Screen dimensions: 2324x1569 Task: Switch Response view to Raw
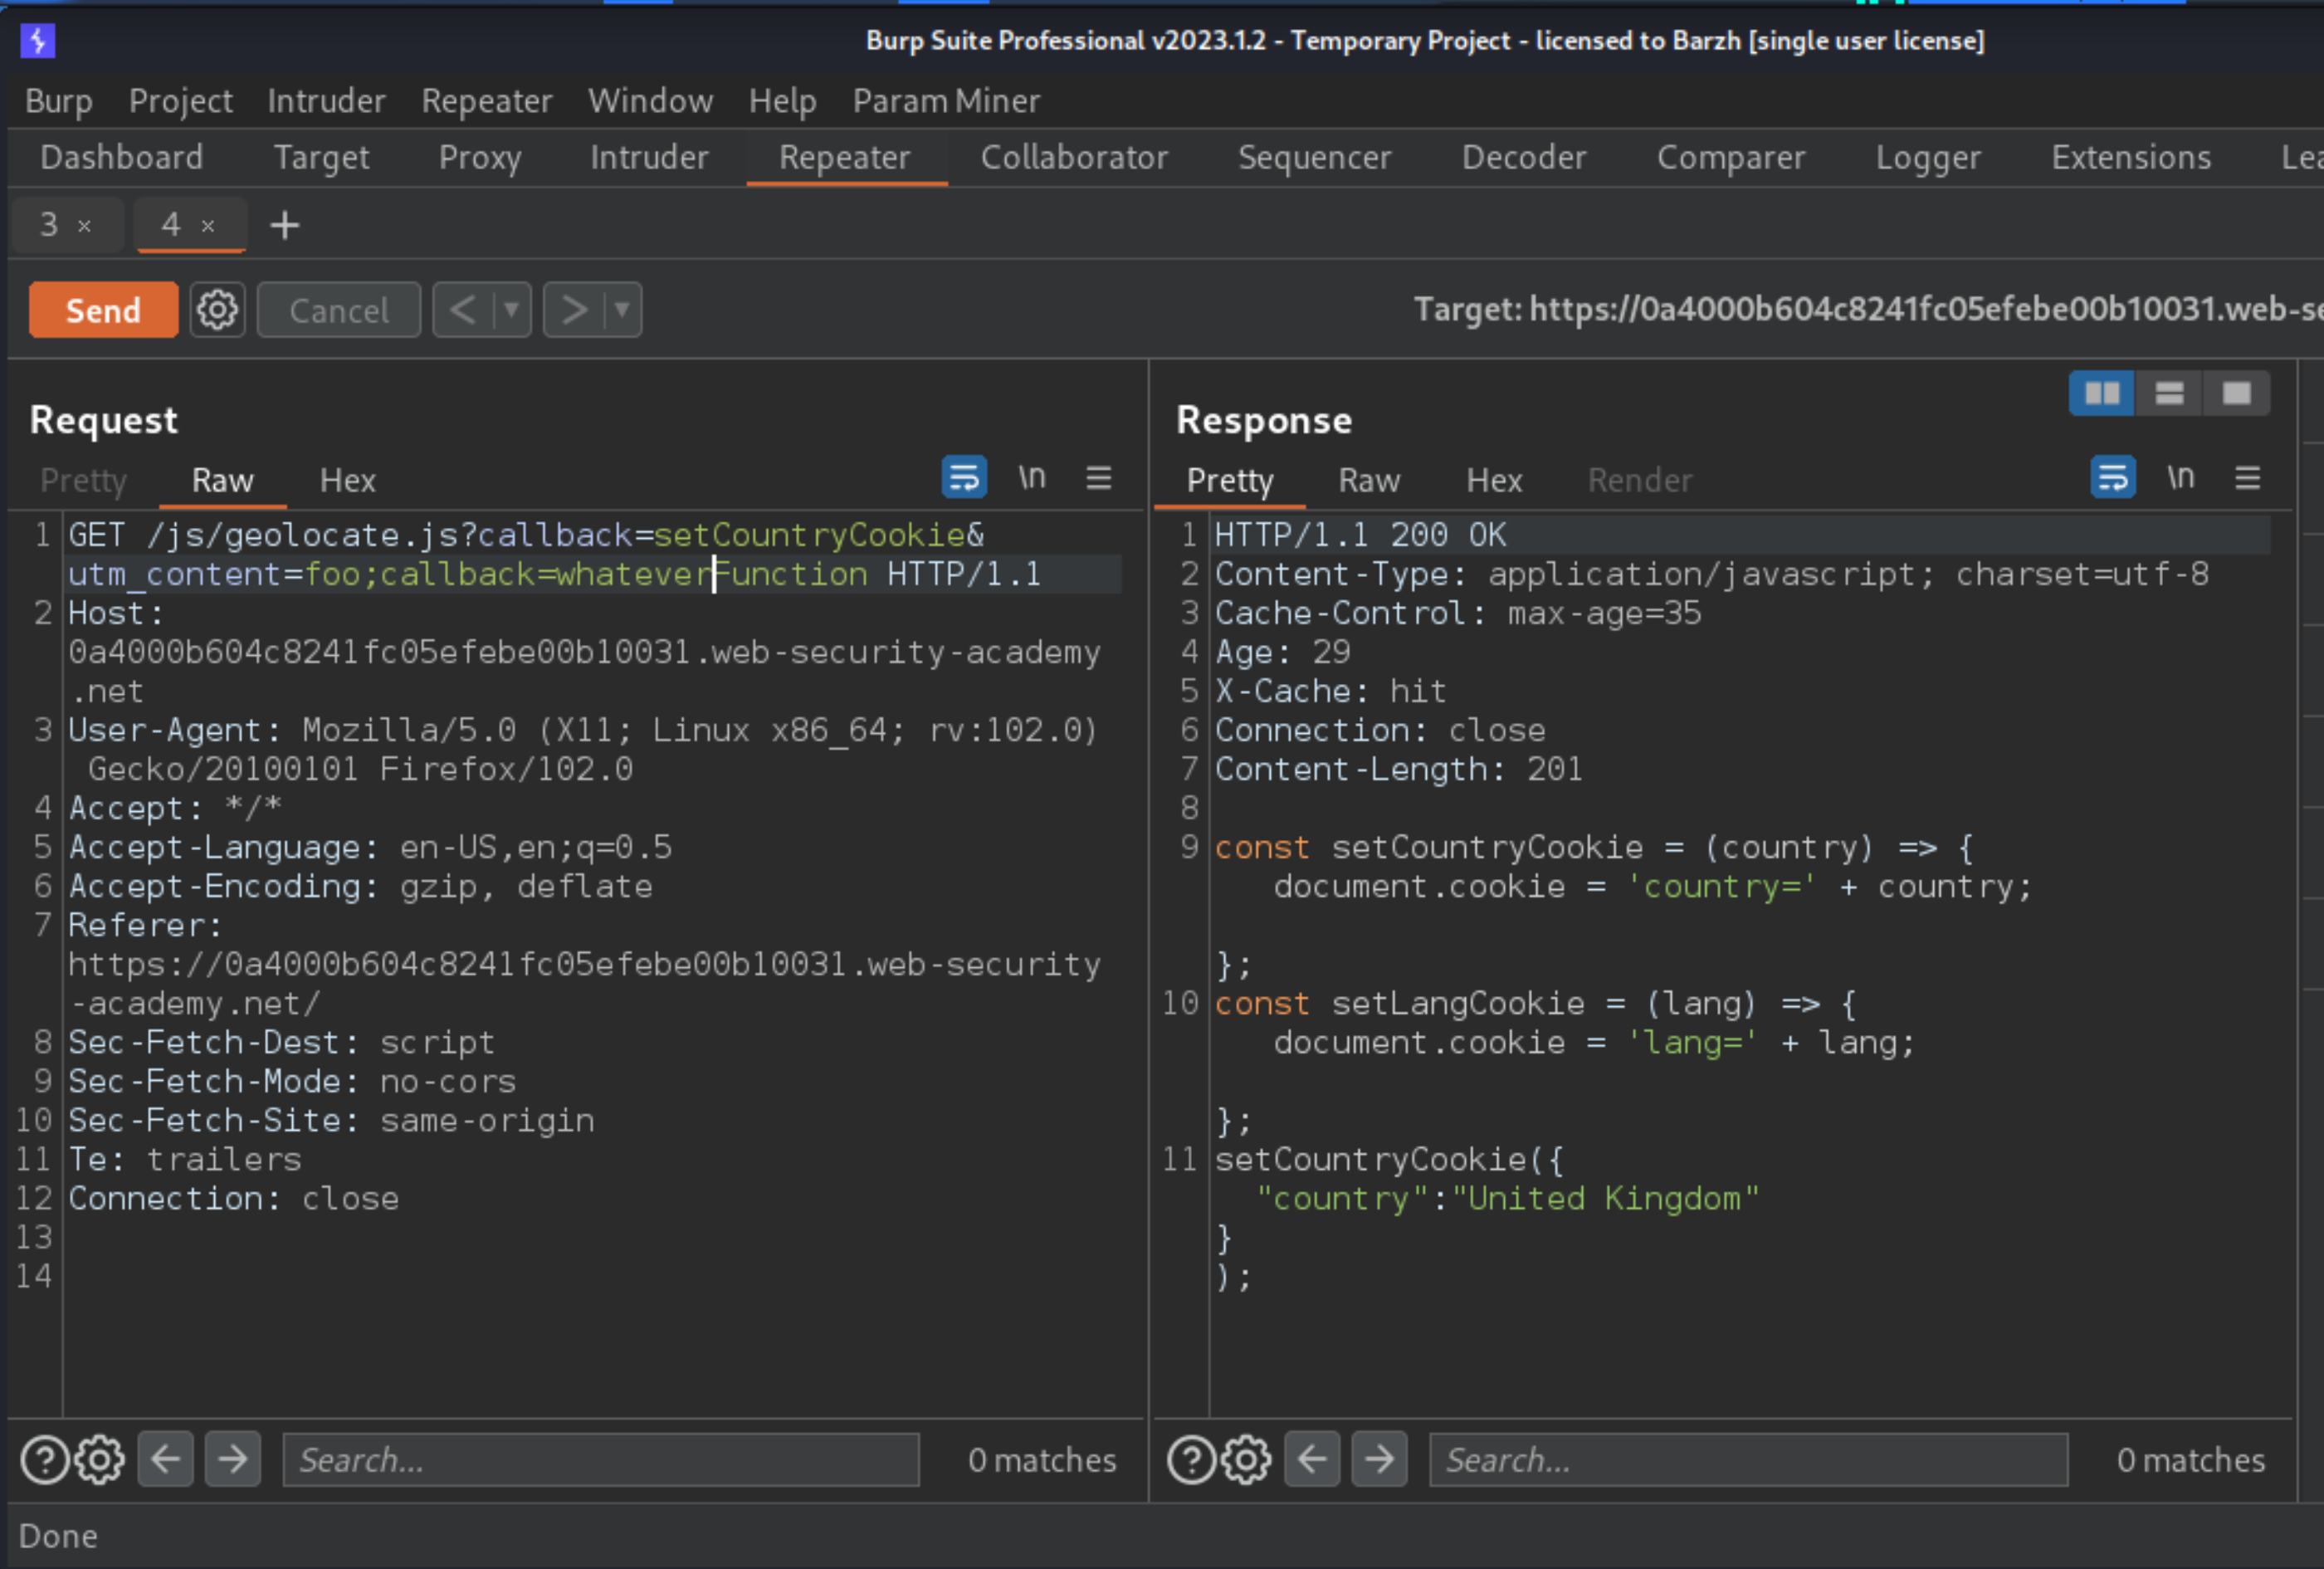(1370, 481)
